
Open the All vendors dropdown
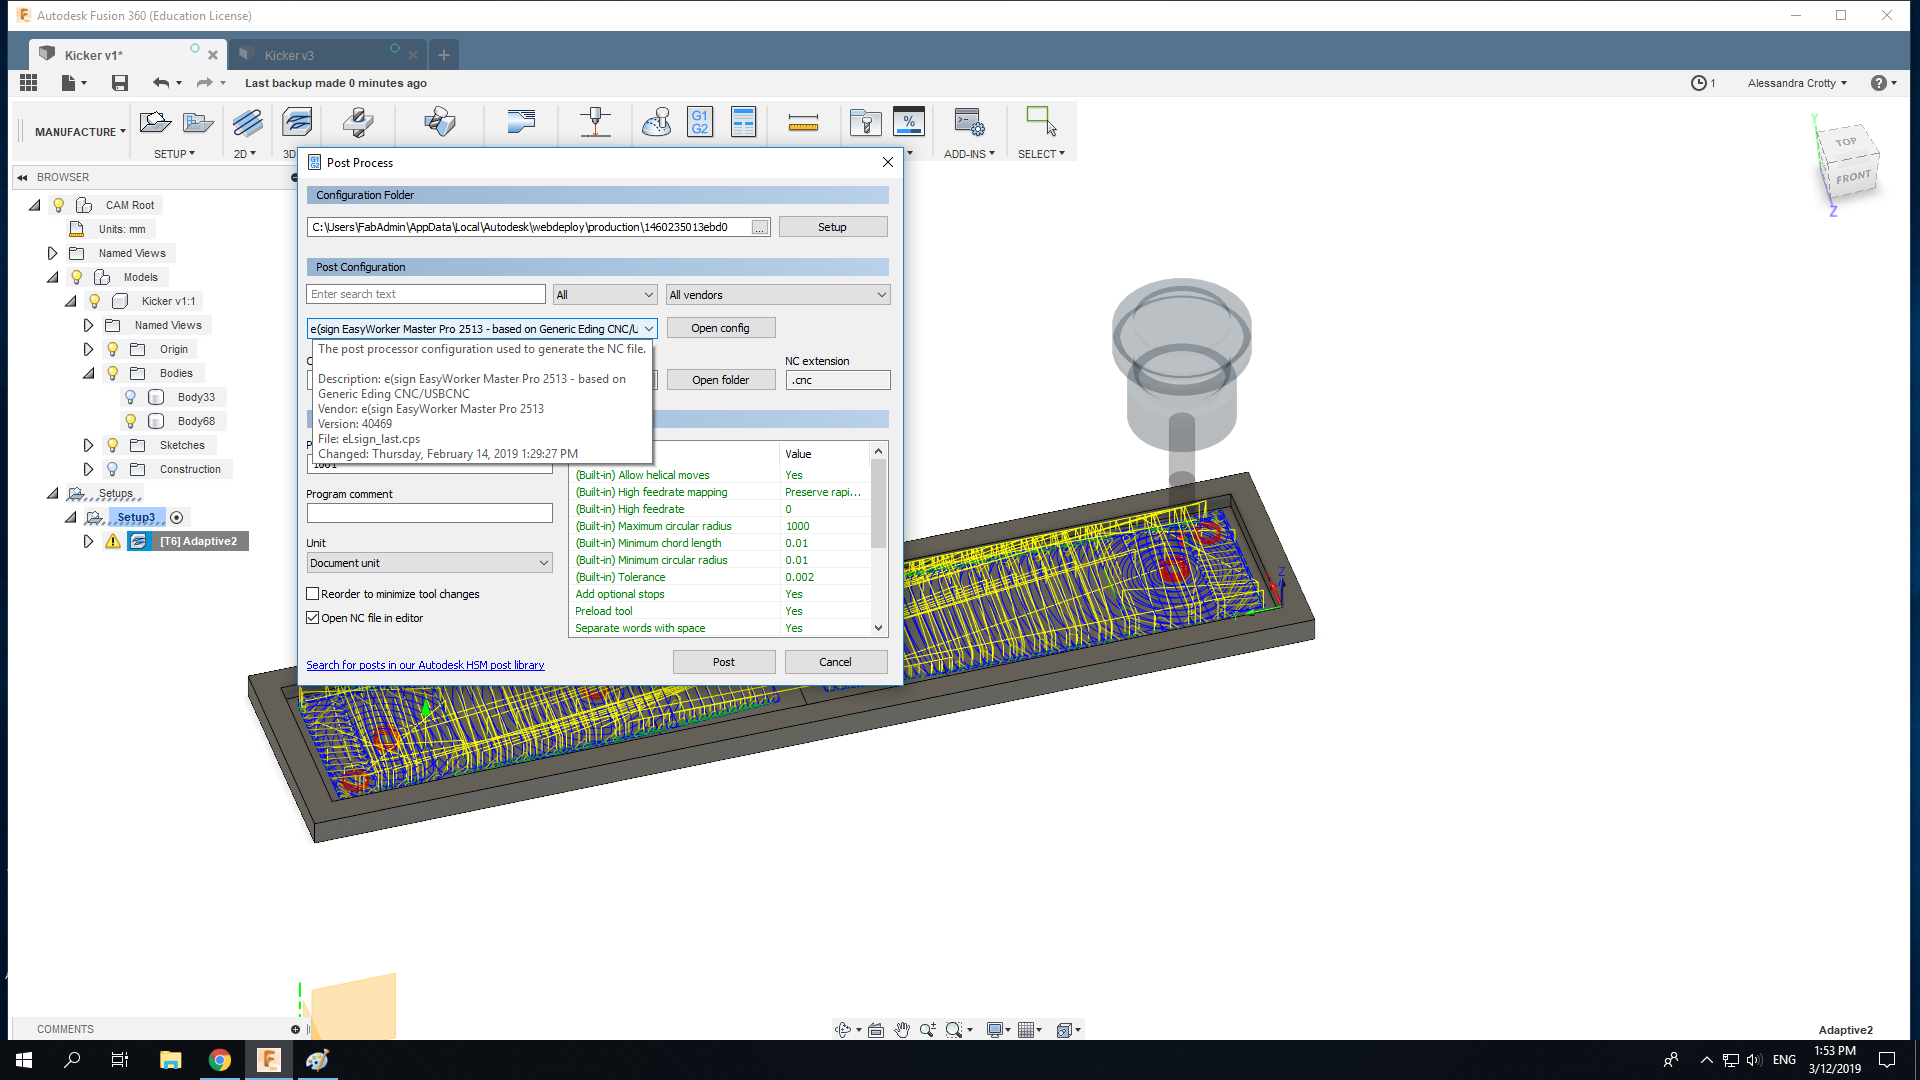778,295
